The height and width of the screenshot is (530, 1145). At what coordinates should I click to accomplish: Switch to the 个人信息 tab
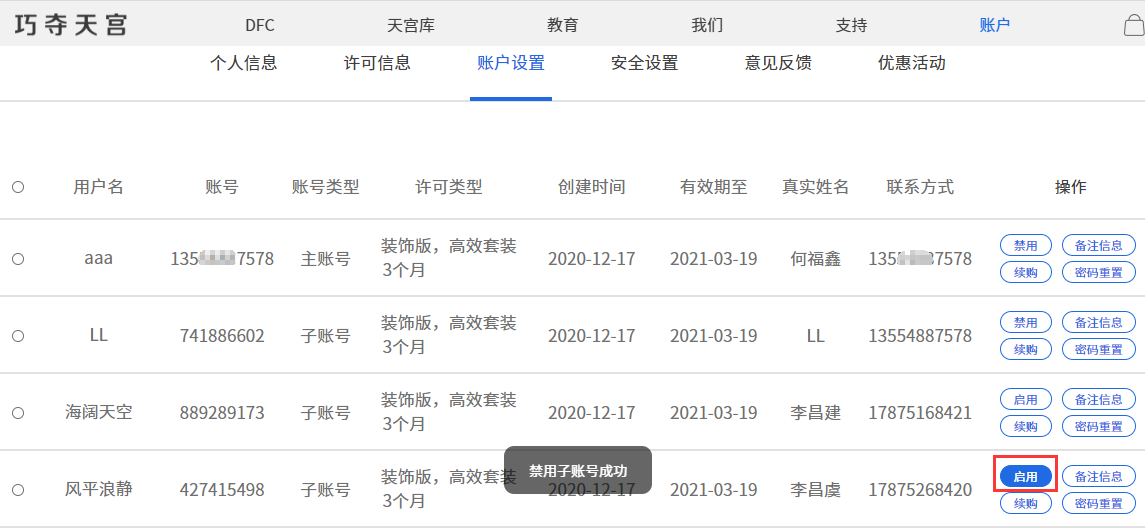pyautogui.click(x=243, y=64)
